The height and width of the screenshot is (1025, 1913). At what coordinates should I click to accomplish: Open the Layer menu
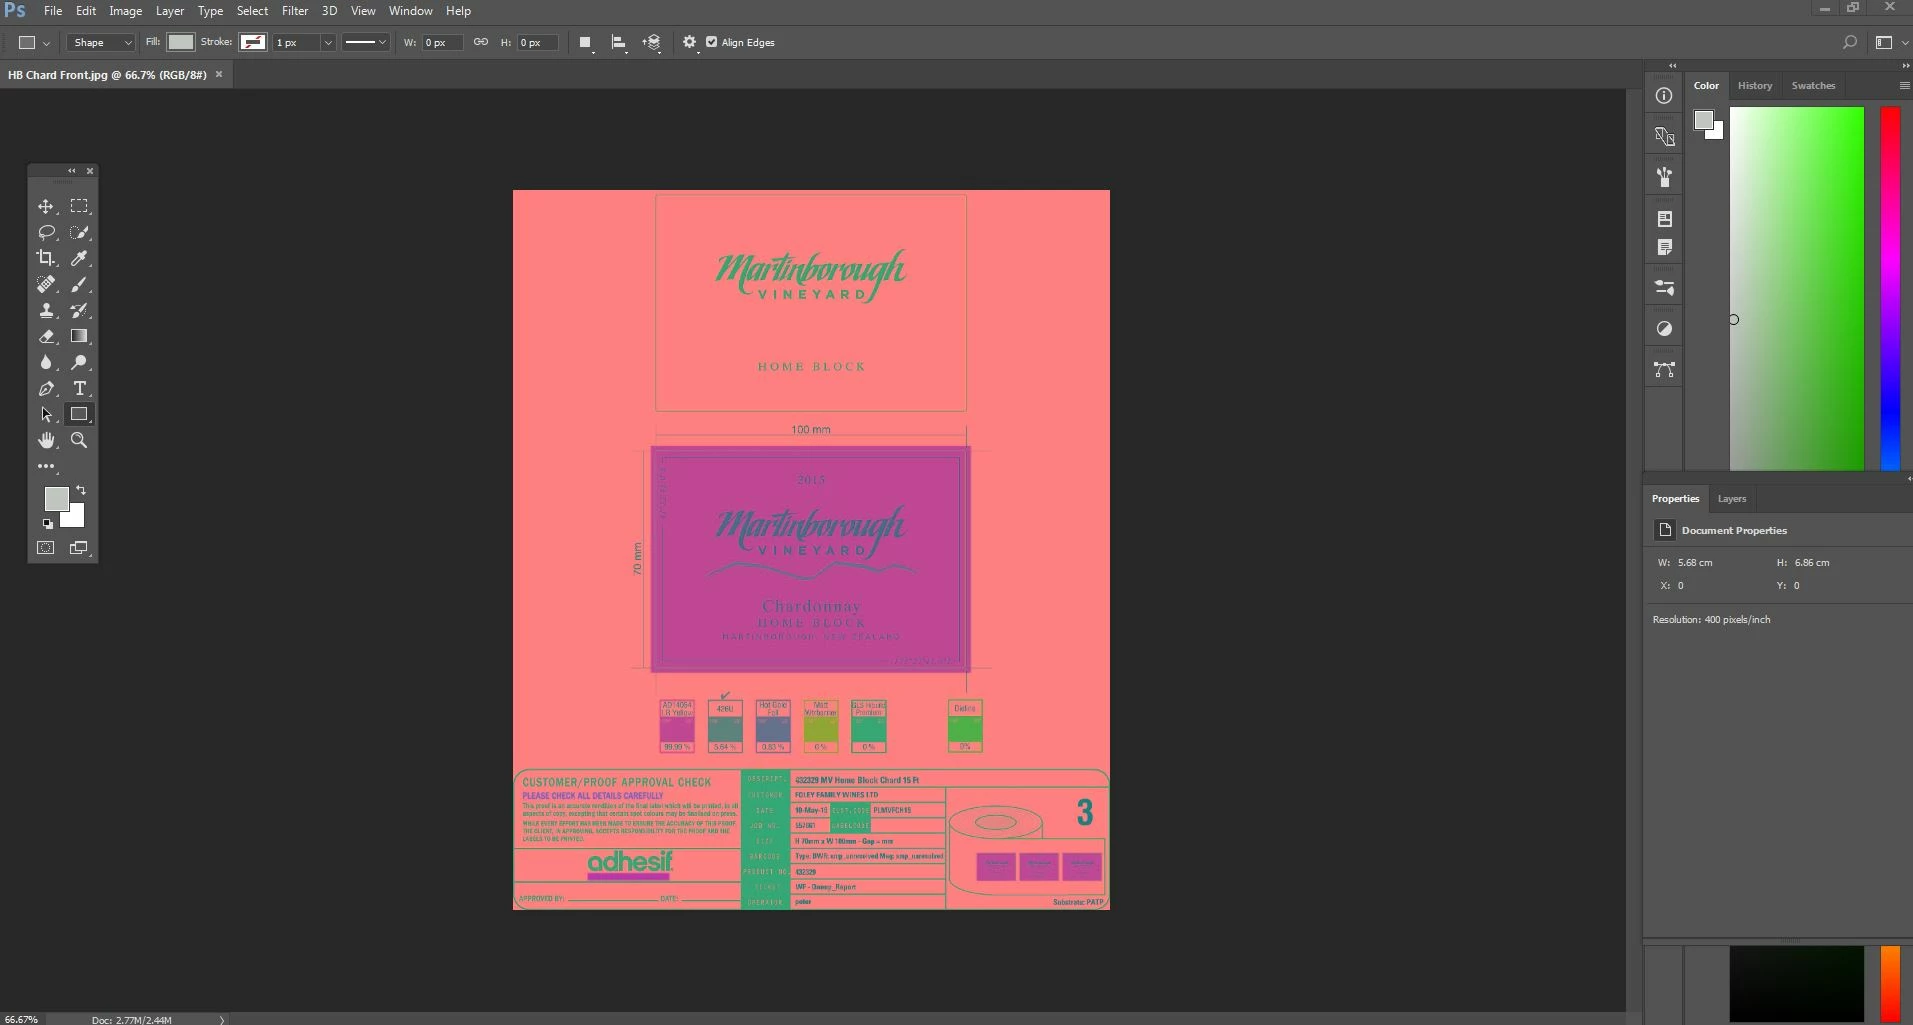[170, 11]
